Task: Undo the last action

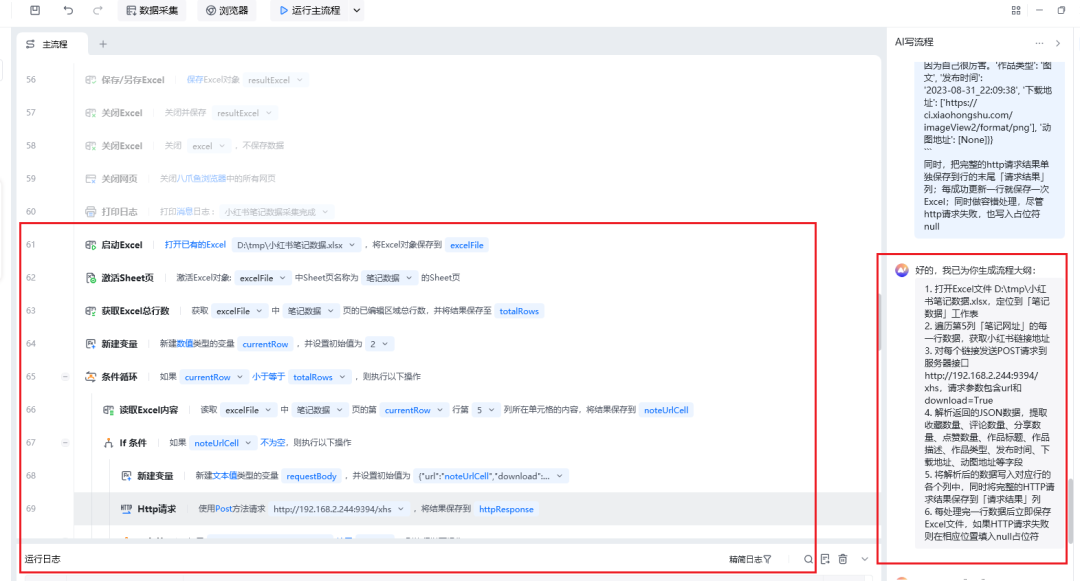Action: [x=67, y=10]
